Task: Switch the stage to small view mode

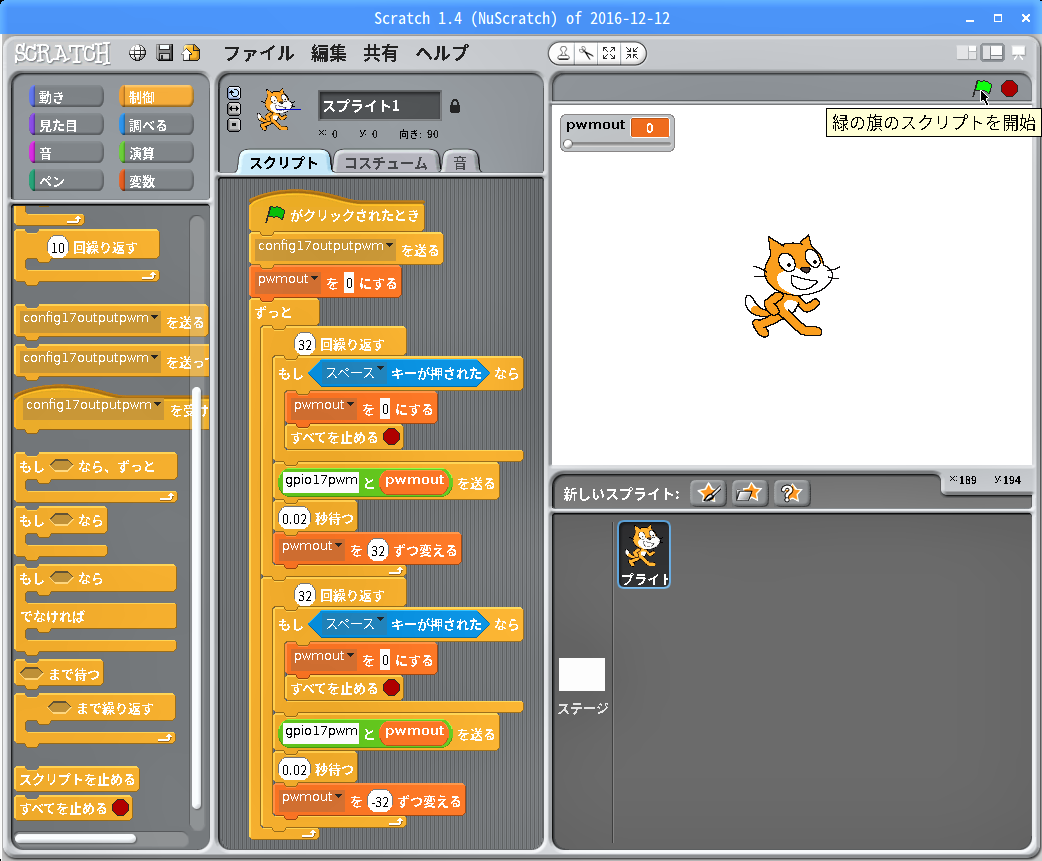Action: point(966,53)
